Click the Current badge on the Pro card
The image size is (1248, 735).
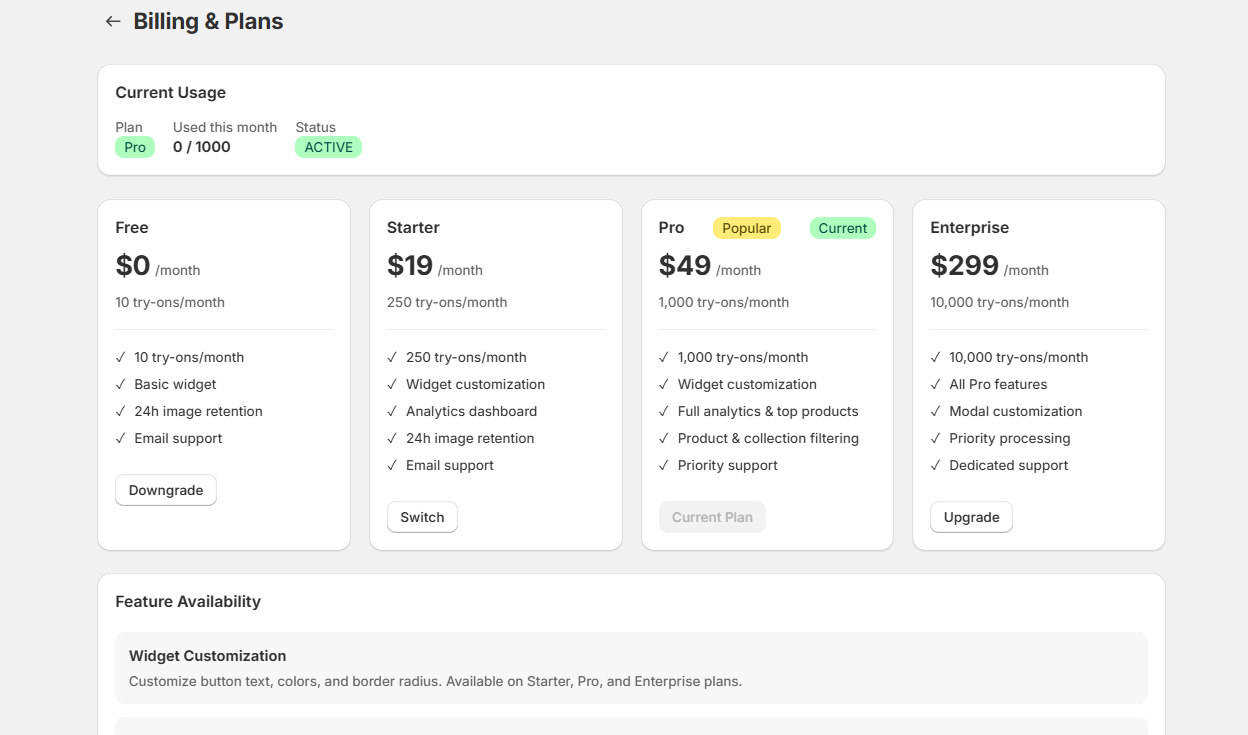point(842,228)
